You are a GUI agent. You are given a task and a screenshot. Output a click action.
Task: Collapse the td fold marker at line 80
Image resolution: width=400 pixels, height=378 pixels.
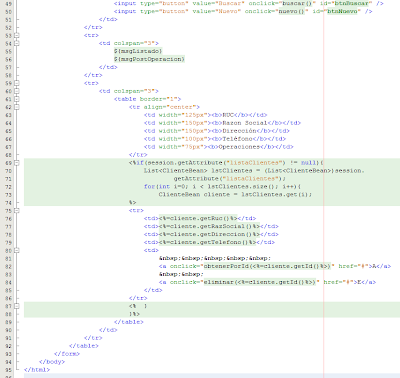click(17, 250)
